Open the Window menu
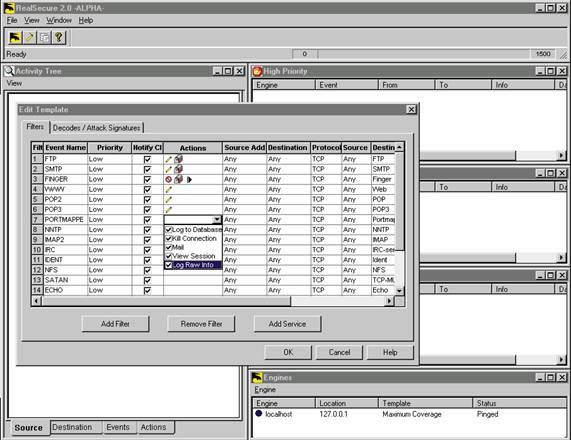Screen dimensions: 571x440 pos(59,20)
